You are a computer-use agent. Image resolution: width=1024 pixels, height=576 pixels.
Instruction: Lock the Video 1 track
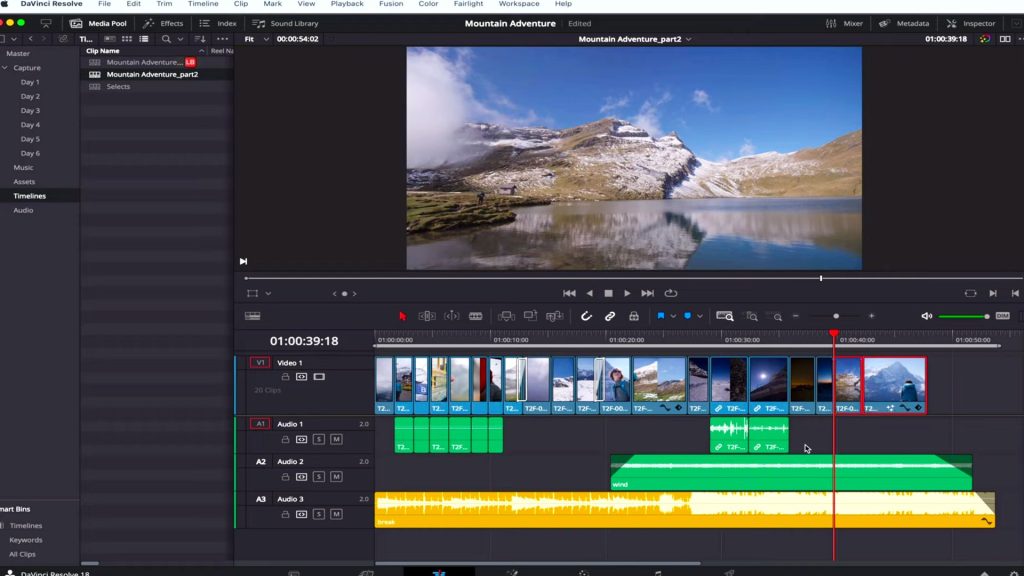285,377
